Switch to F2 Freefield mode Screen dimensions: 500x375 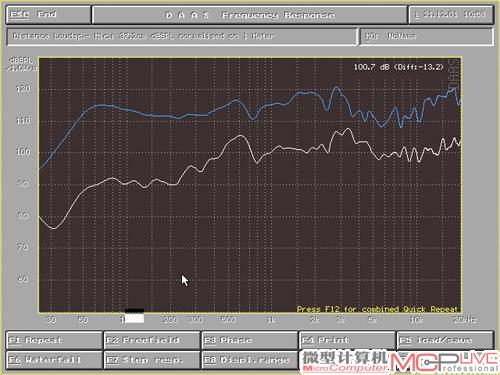click(x=152, y=340)
